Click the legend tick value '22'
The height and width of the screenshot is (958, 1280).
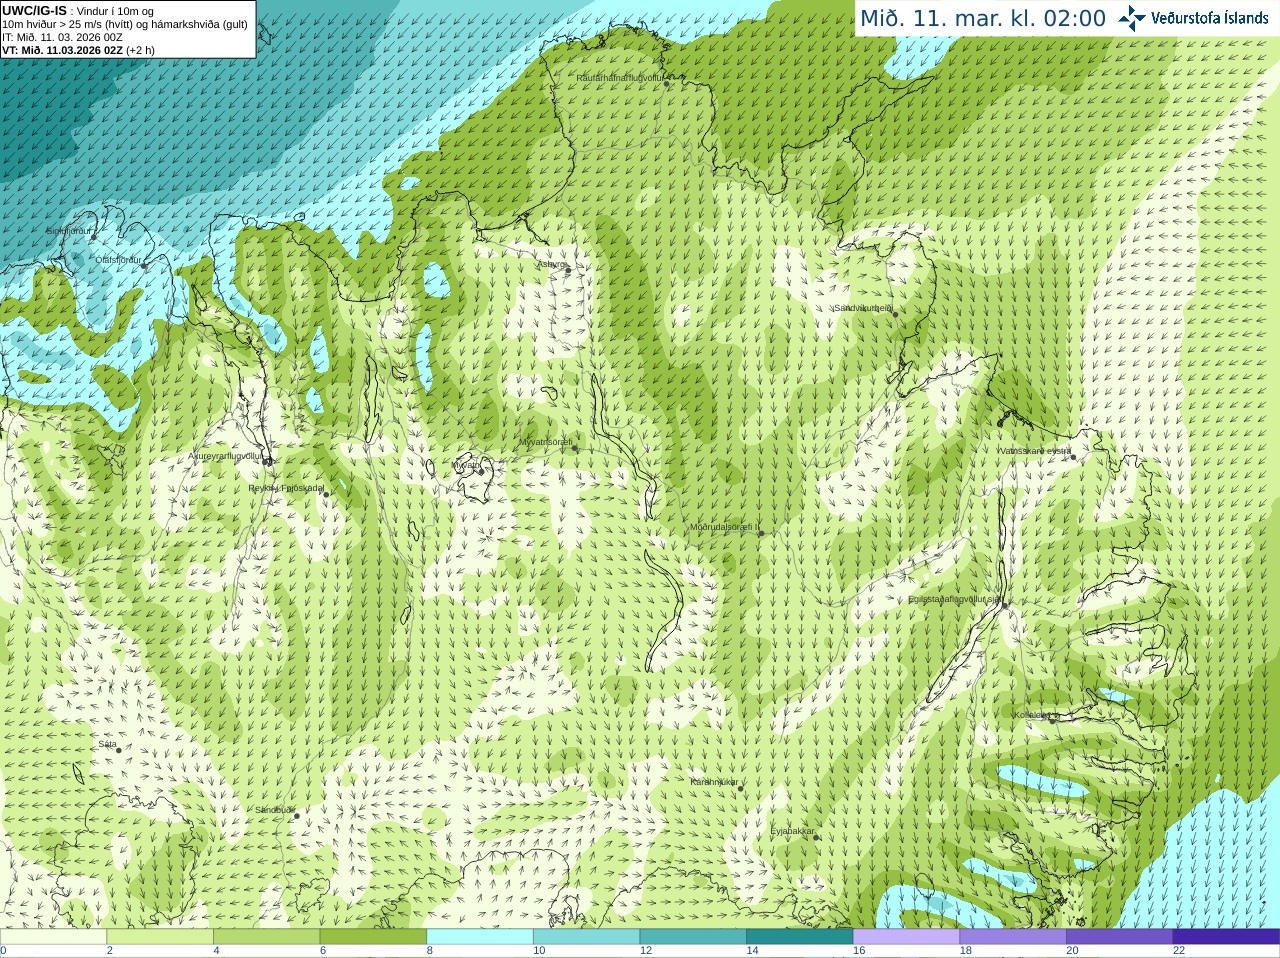coord(1179,951)
